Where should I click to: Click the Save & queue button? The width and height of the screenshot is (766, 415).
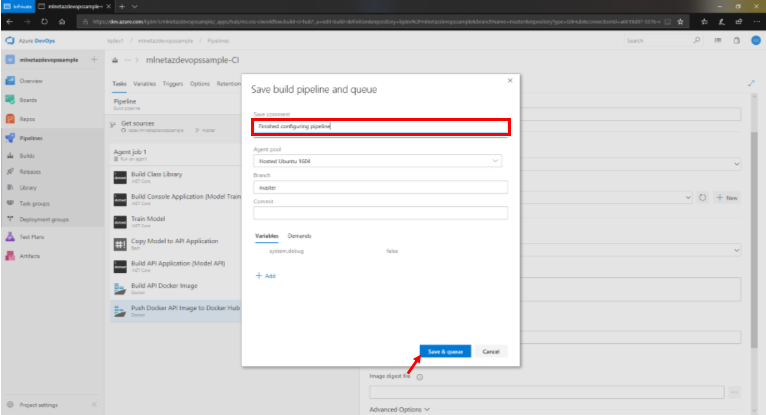click(x=443, y=352)
